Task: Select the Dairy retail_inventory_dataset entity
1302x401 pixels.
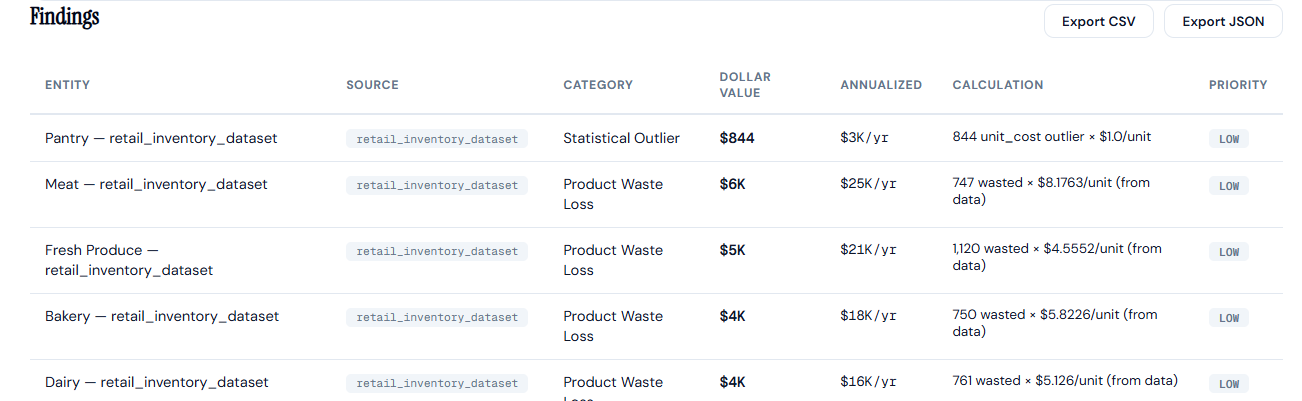Action: tap(157, 382)
